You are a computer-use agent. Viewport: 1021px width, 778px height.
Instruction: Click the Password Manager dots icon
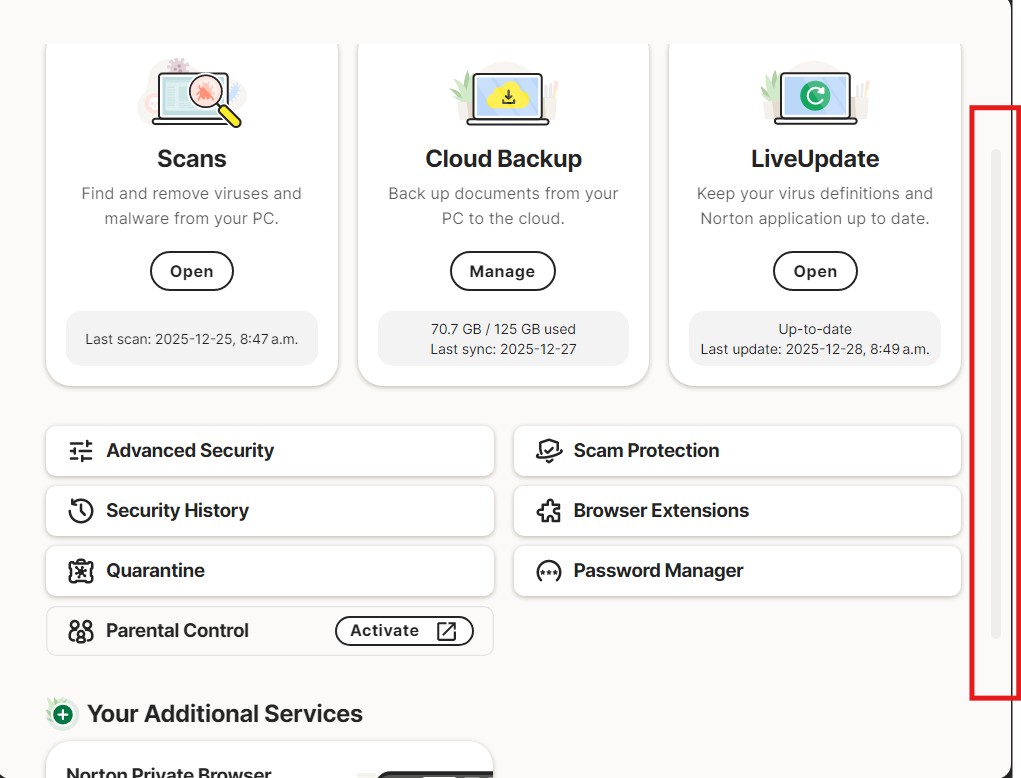click(549, 571)
